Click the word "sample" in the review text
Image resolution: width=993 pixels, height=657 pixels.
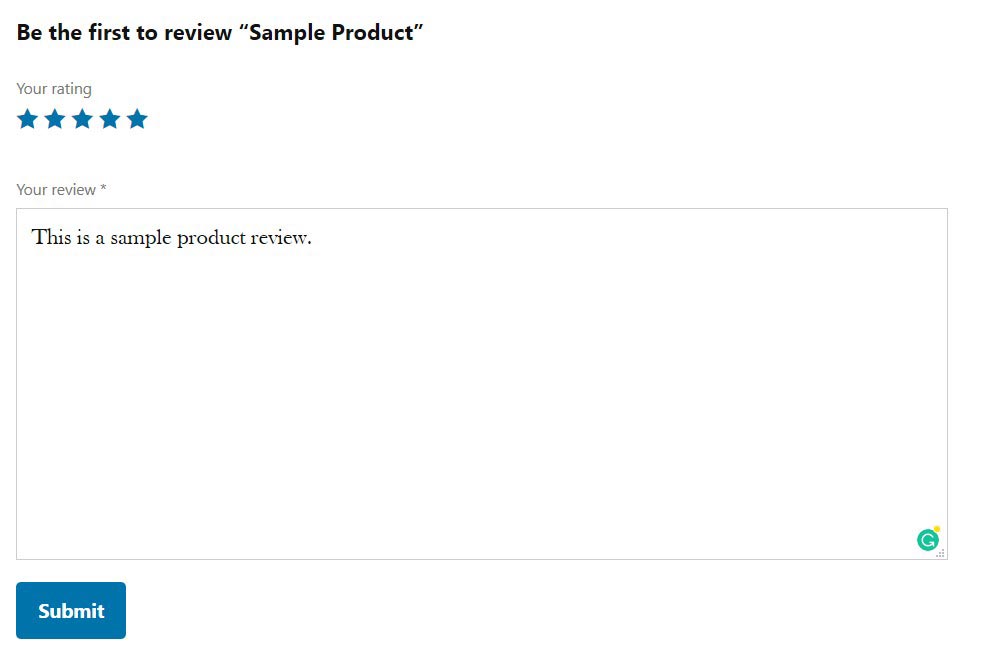click(x=140, y=238)
